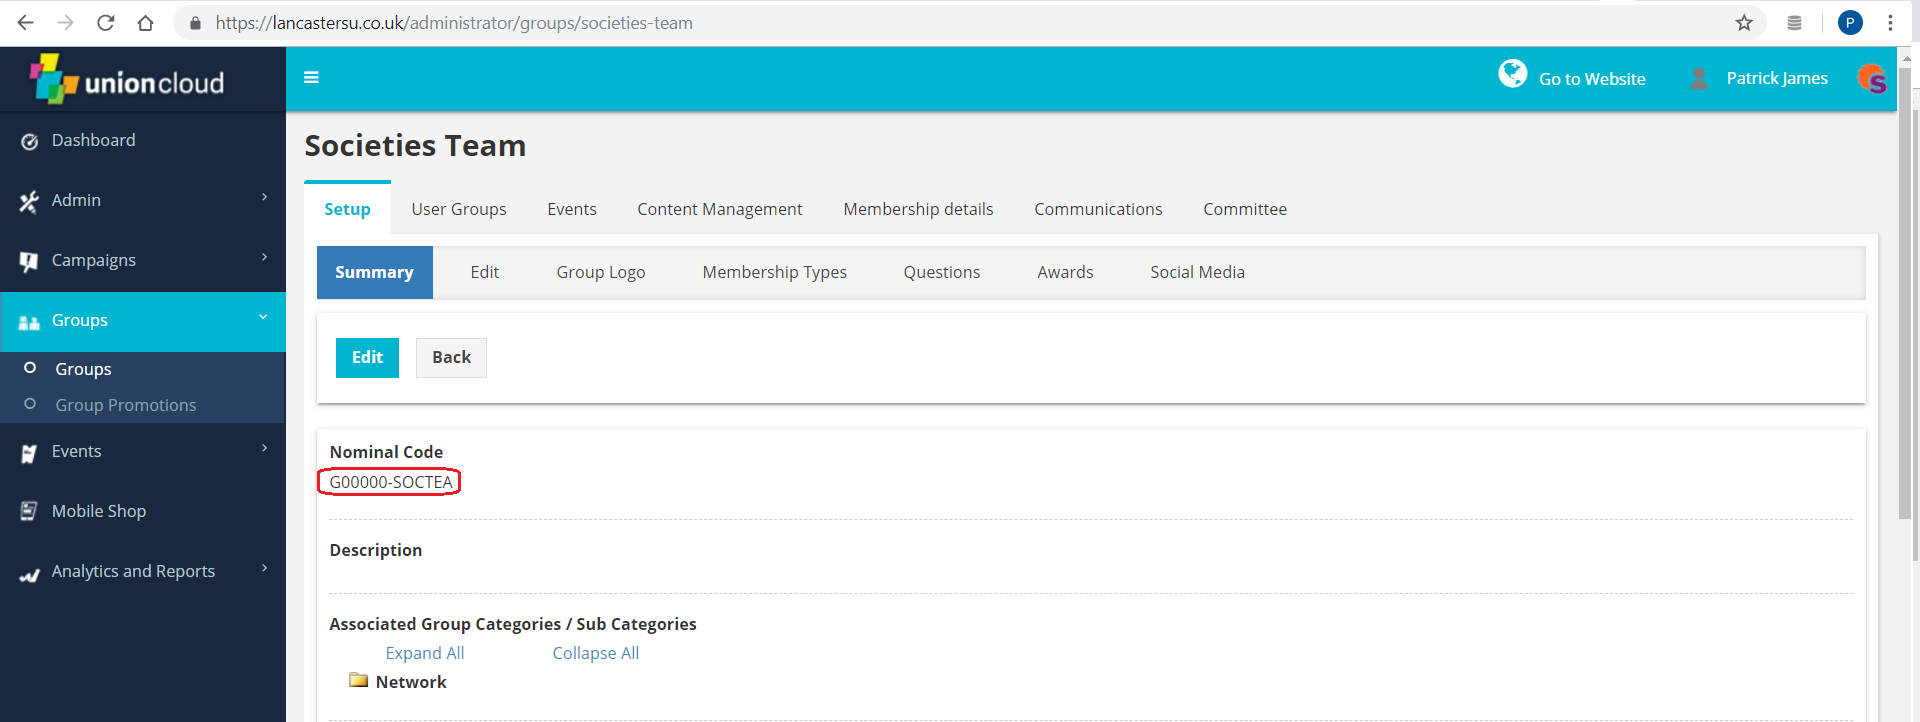The height and width of the screenshot is (722, 1920).
Task: Click the Network folder icon
Action: point(358,680)
